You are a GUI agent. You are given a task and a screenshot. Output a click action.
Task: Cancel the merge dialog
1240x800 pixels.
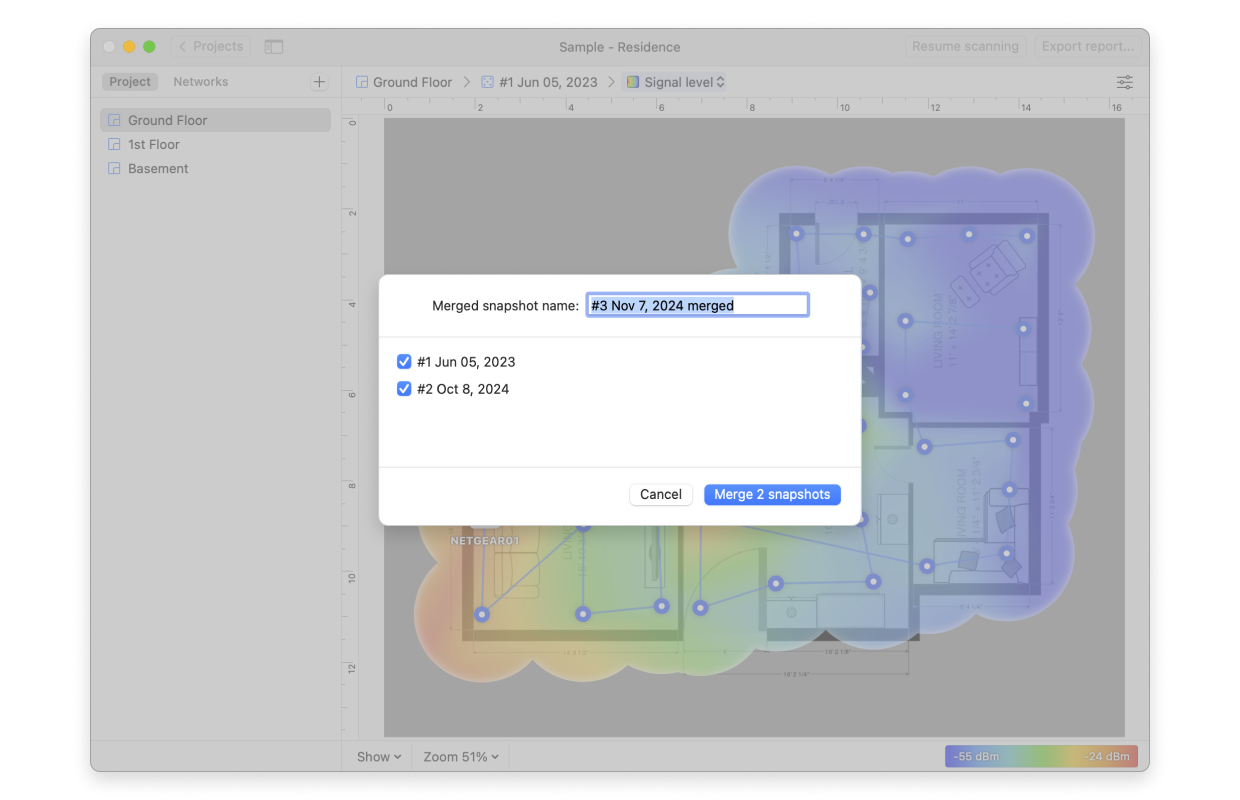click(x=661, y=494)
